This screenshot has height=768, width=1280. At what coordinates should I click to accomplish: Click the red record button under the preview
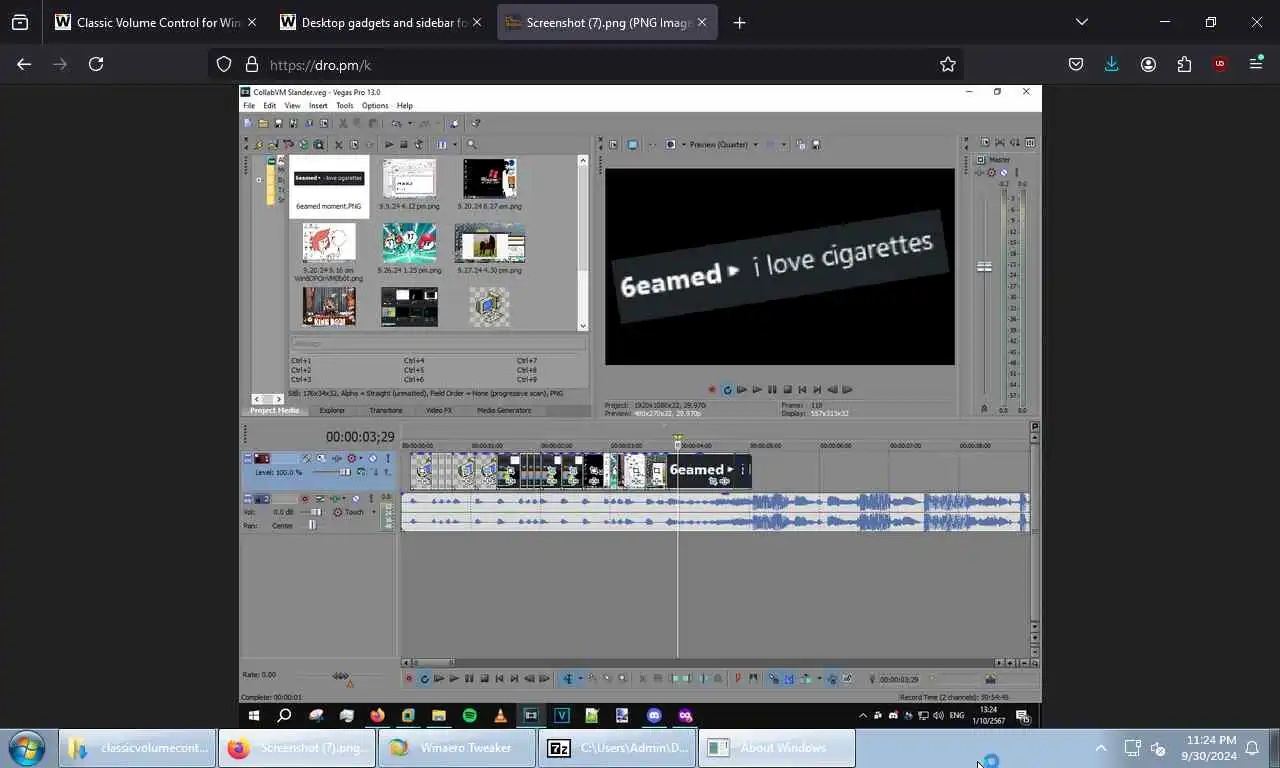point(712,389)
